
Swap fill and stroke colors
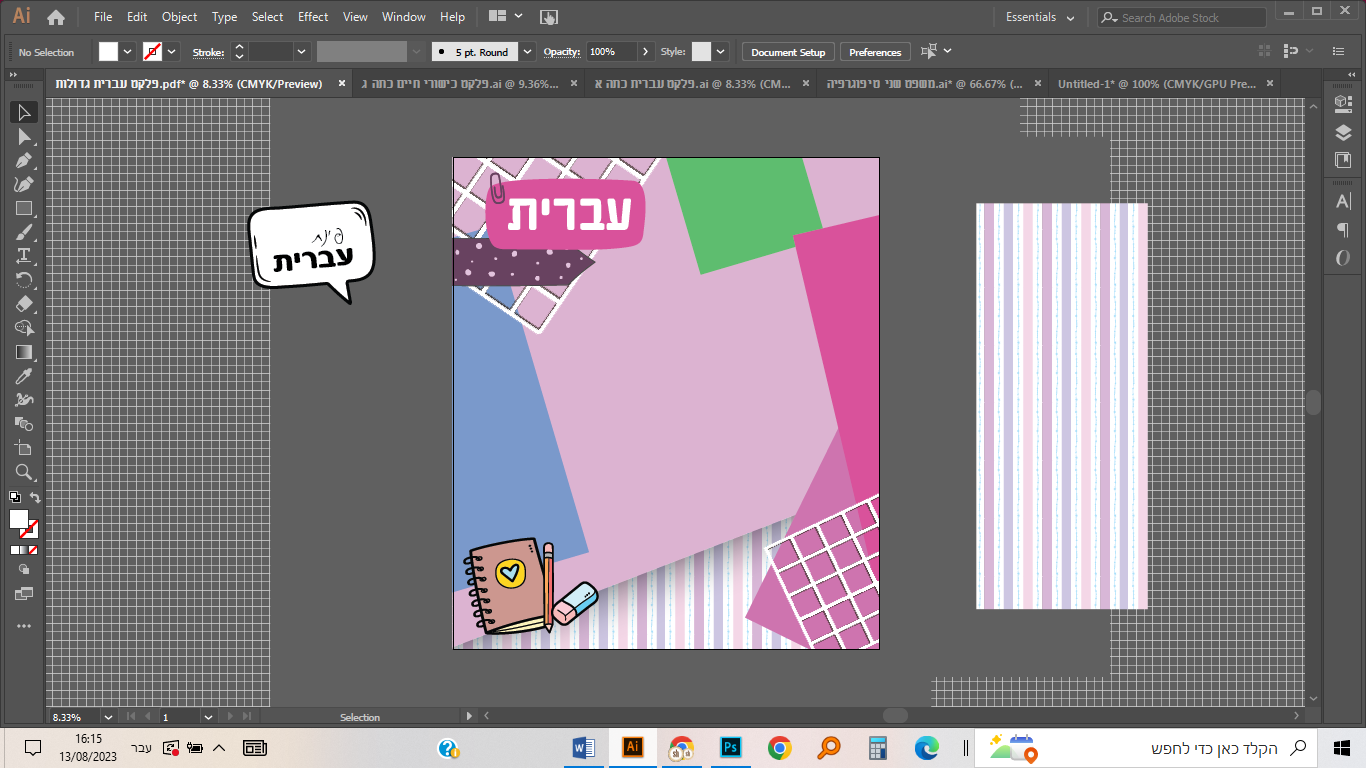point(35,497)
